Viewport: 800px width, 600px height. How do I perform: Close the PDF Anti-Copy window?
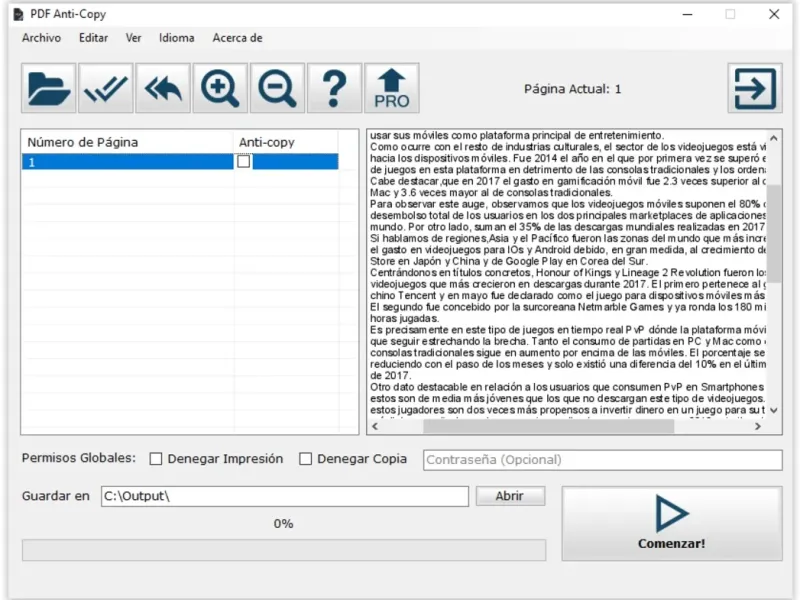point(774,14)
